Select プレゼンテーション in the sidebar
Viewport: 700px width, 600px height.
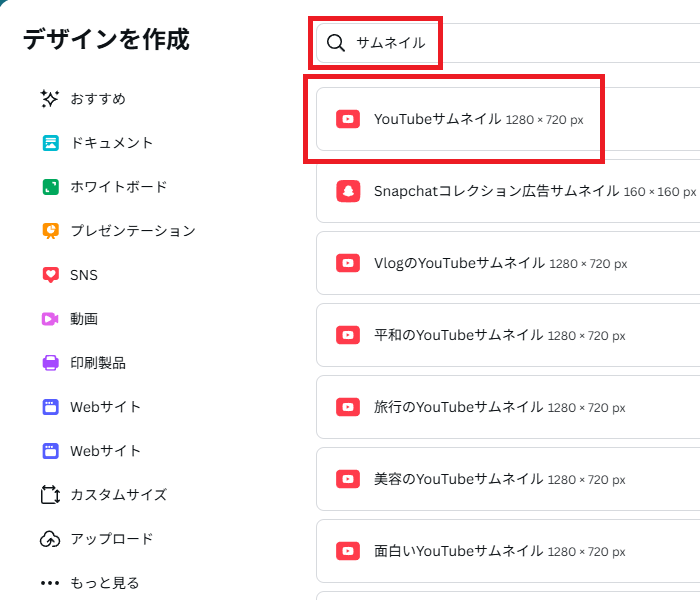(133, 231)
